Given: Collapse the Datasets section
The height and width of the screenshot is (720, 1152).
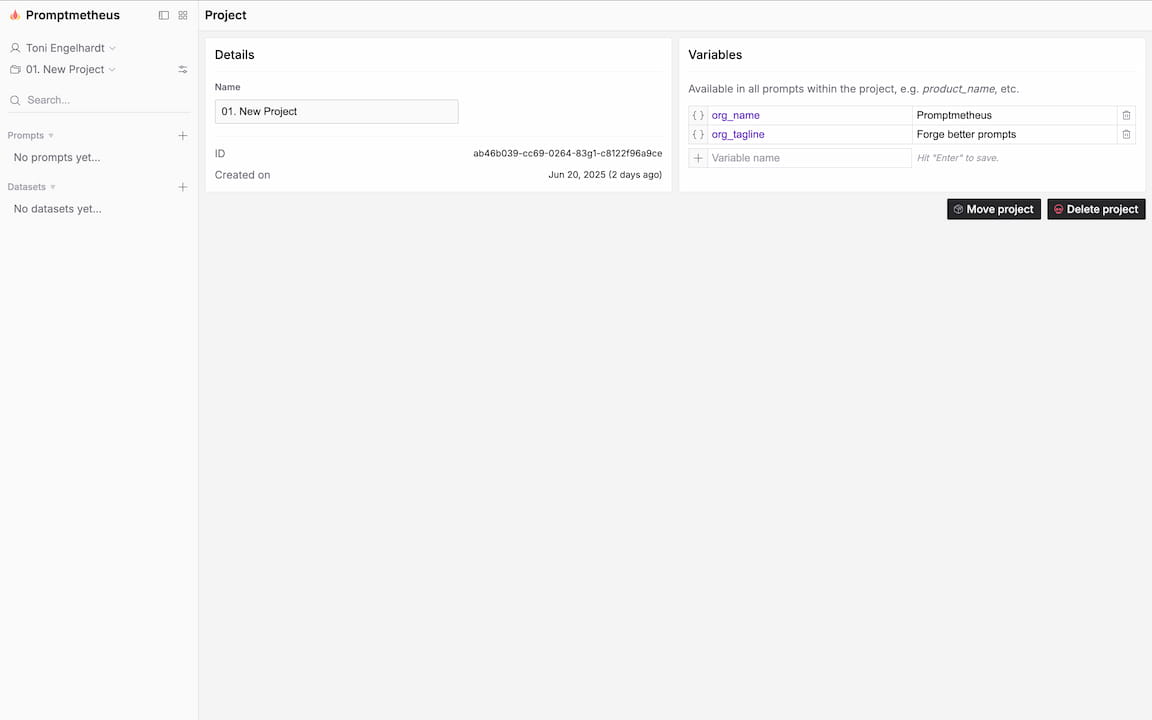Looking at the screenshot, I should coord(32,187).
